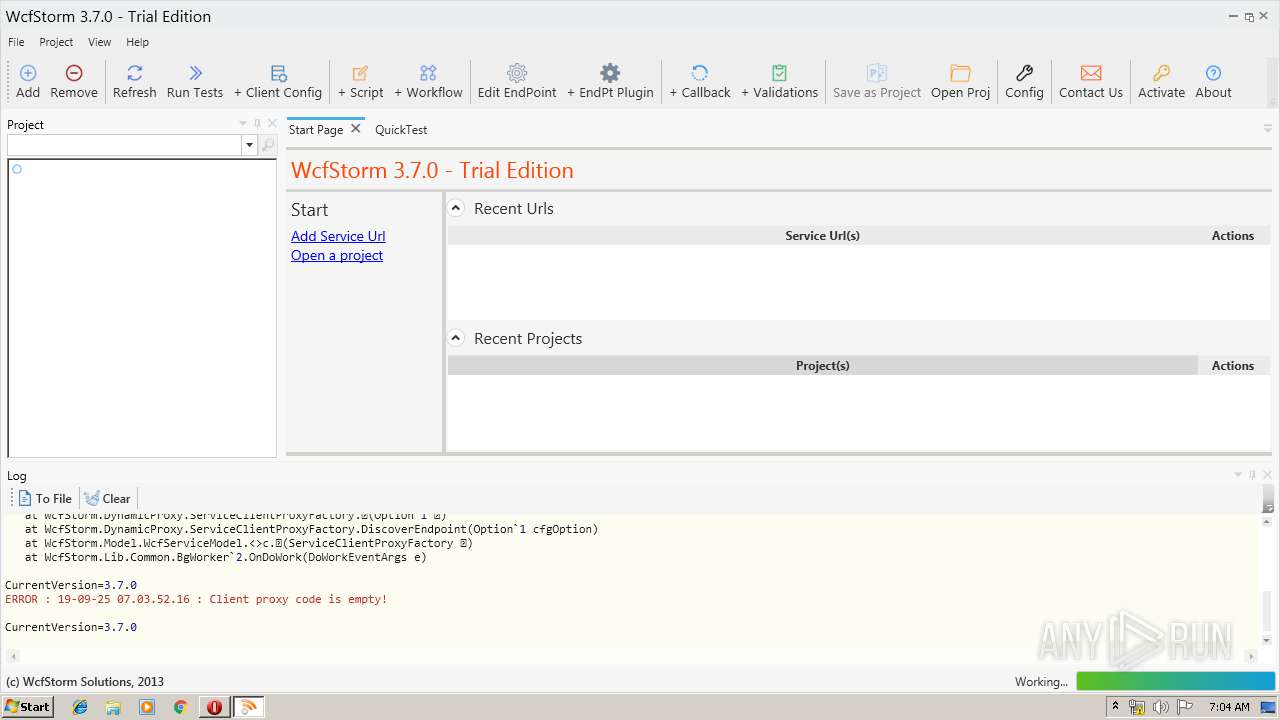The height and width of the screenshot is (720, 1280).
Task: Collapse the Recent Urls section
Action: coord(456,208)
